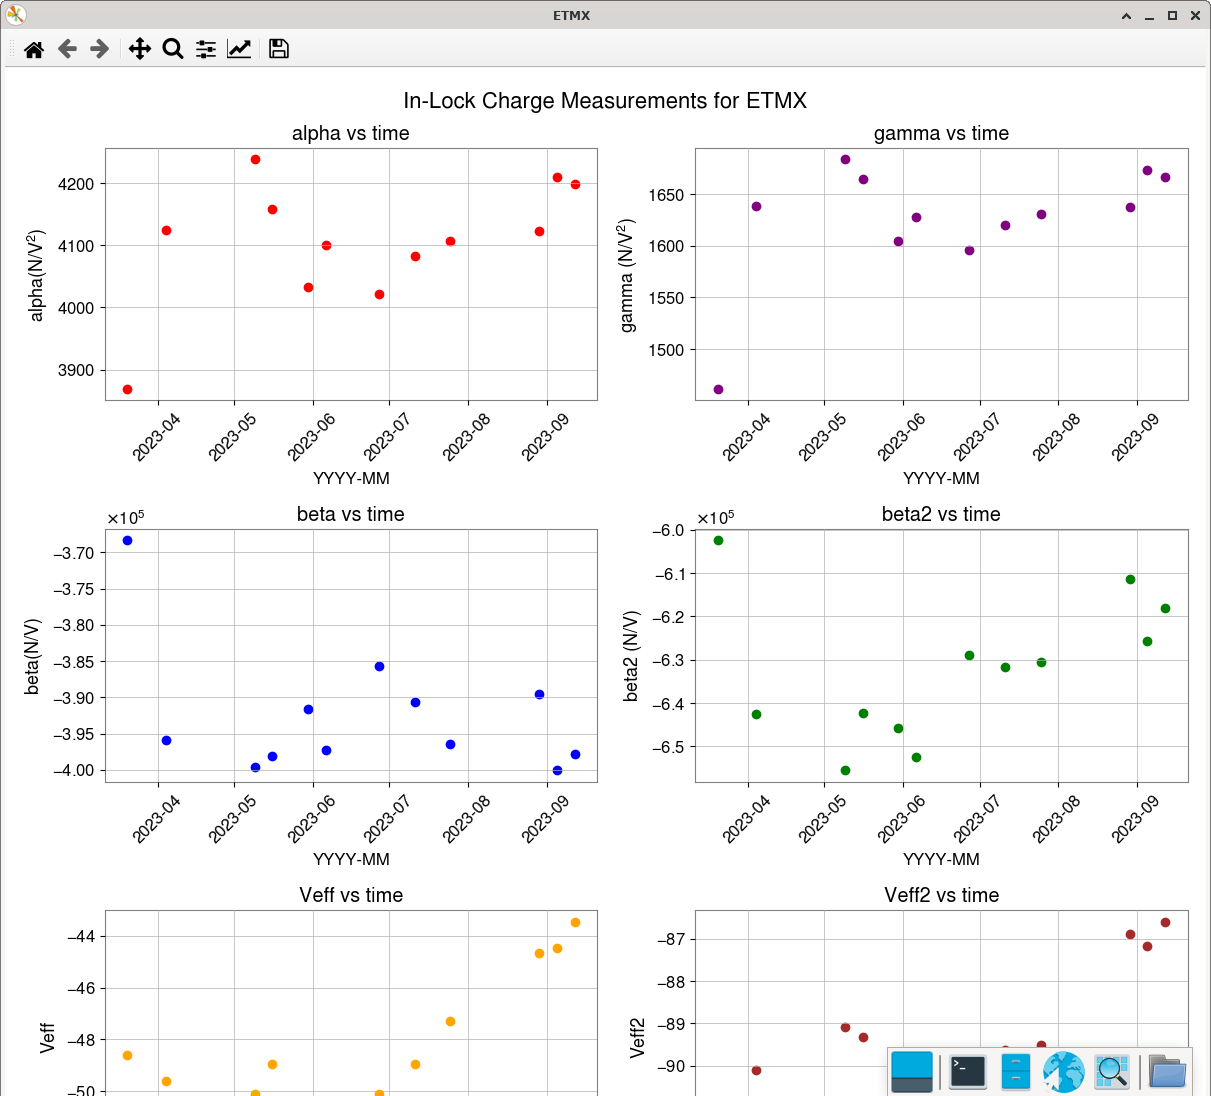Click the -88 tick label on Veff2 axis
Screen dimensions: 1211x1096
(x=671, y=982)
